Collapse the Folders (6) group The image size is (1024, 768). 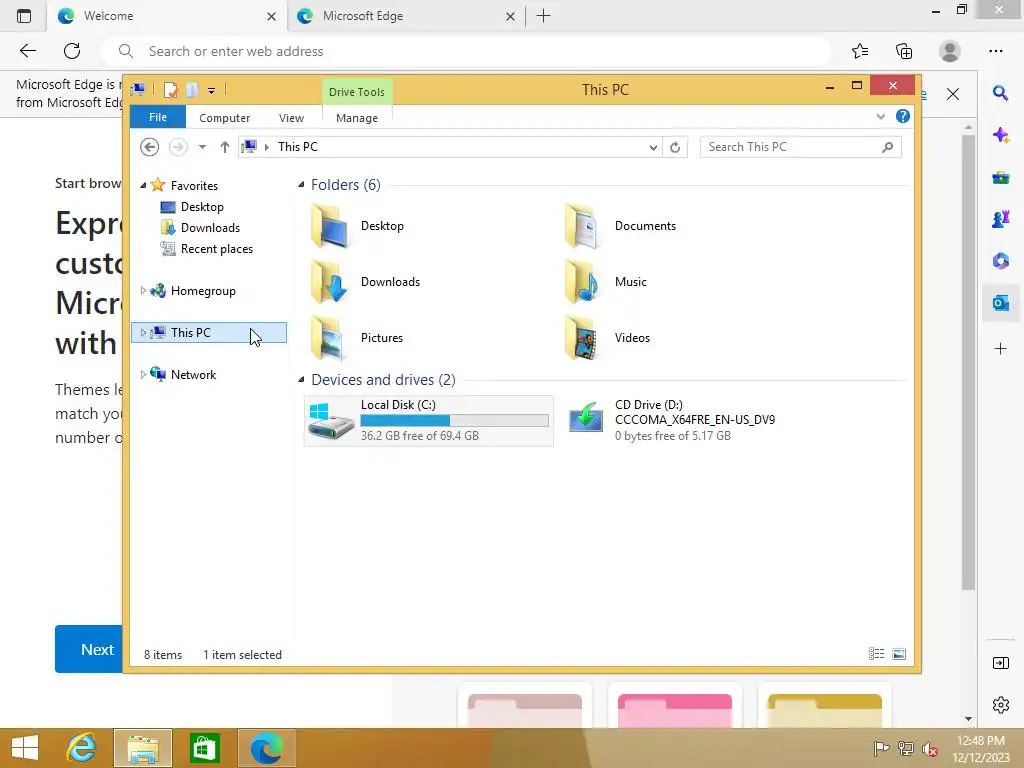tap(301, 185)
